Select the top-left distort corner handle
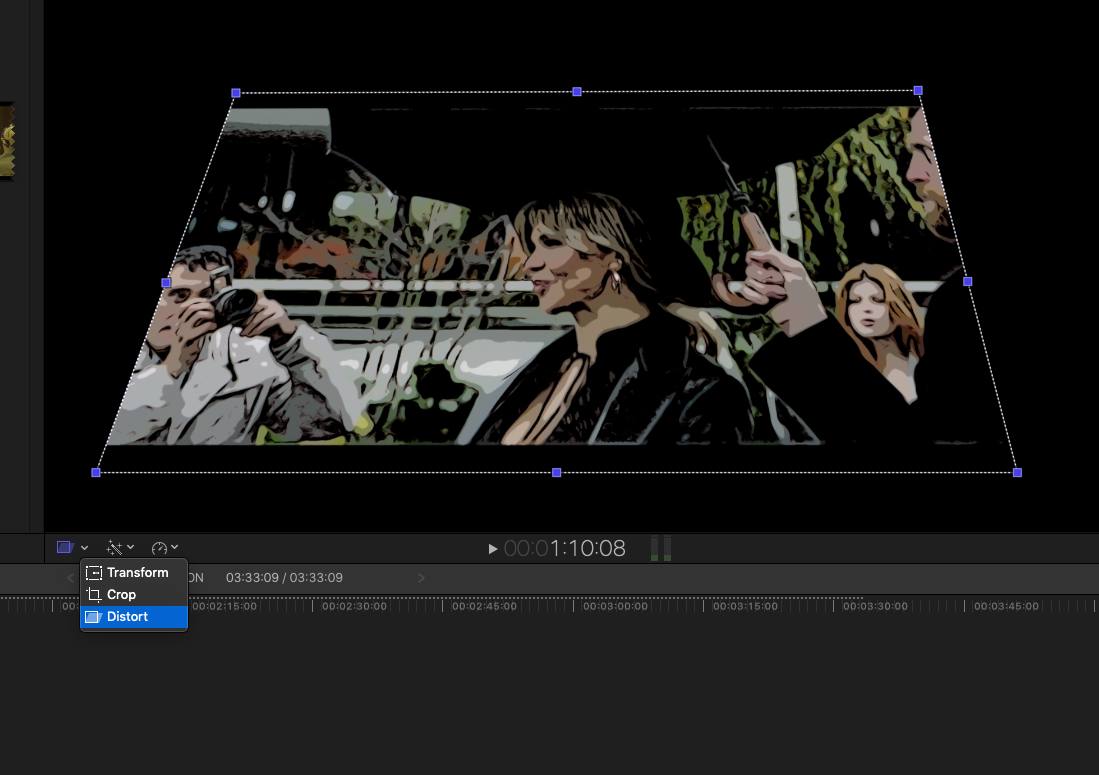The height and width of the screenshot is (775, 1099). [x=236, y=92]
